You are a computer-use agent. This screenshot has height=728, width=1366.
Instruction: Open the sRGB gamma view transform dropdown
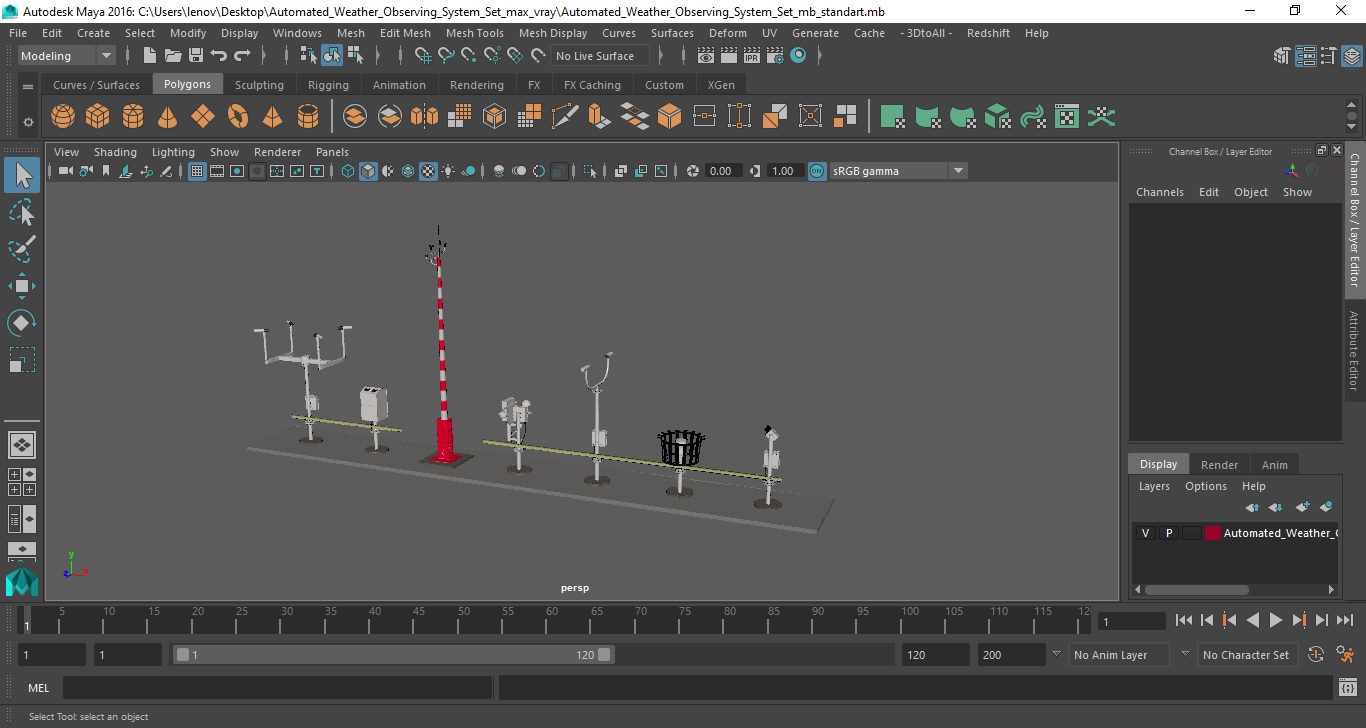(898, 171)
